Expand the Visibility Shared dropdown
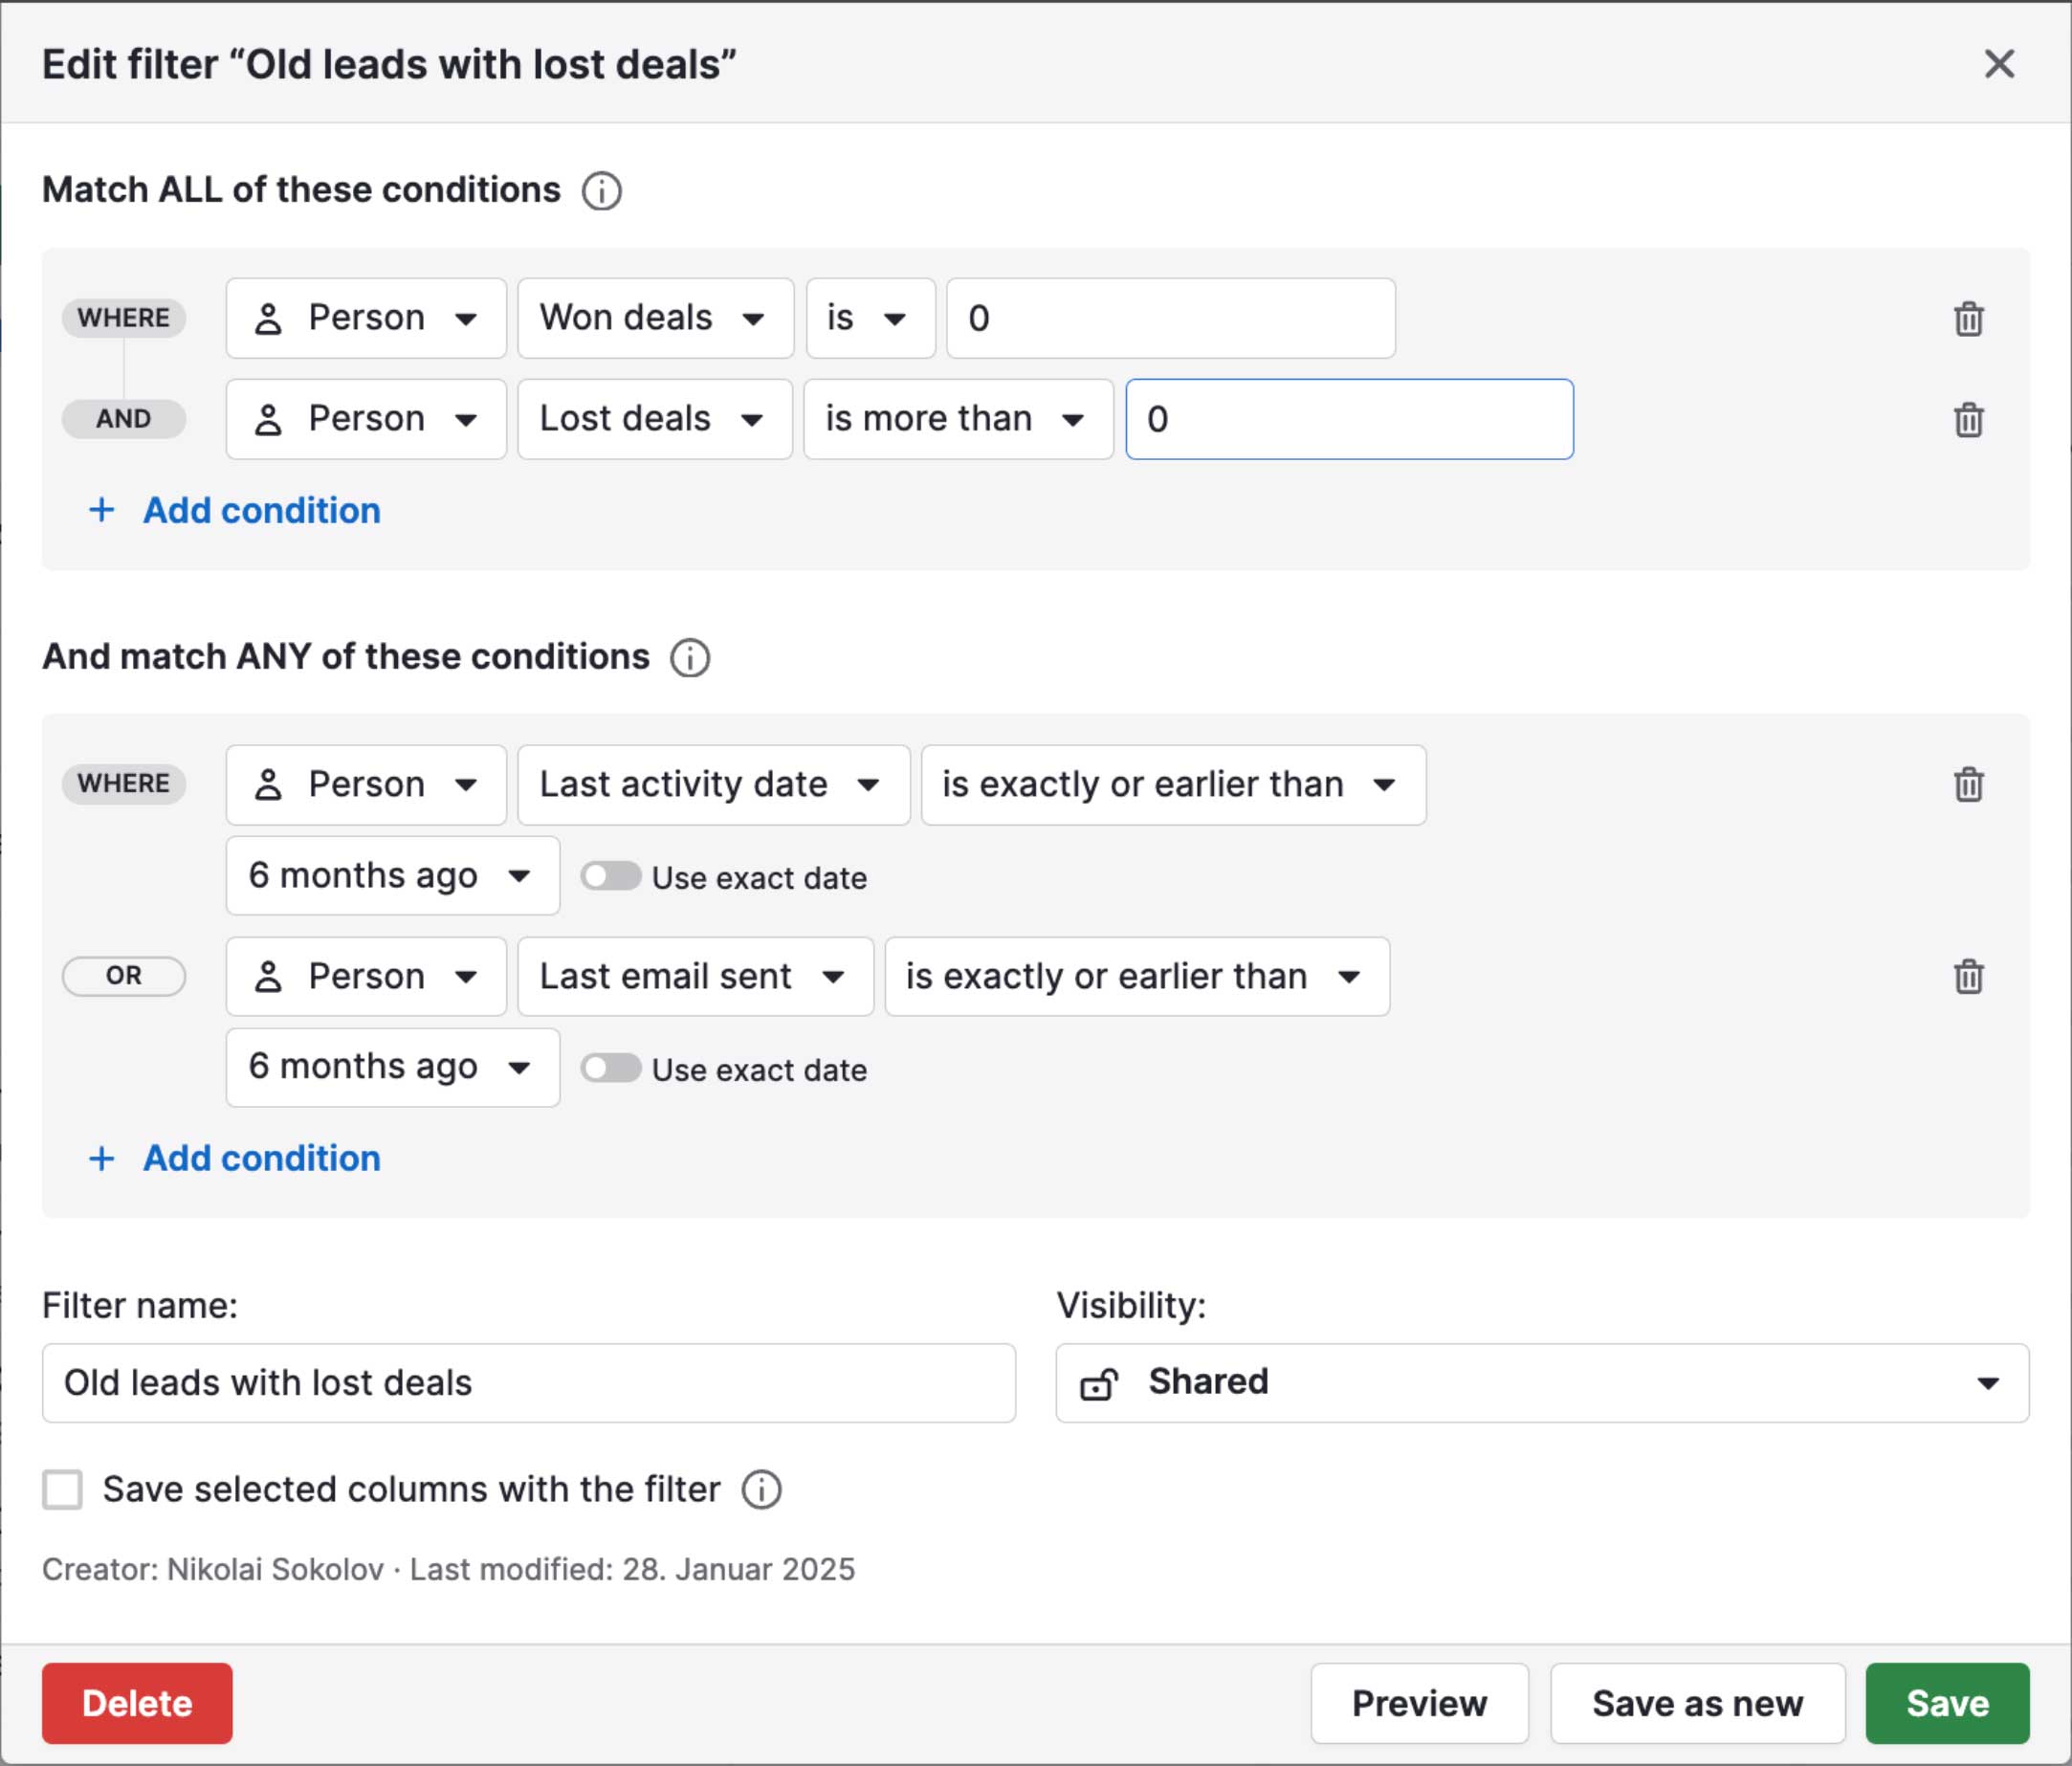 [x=1541, y=1383]
